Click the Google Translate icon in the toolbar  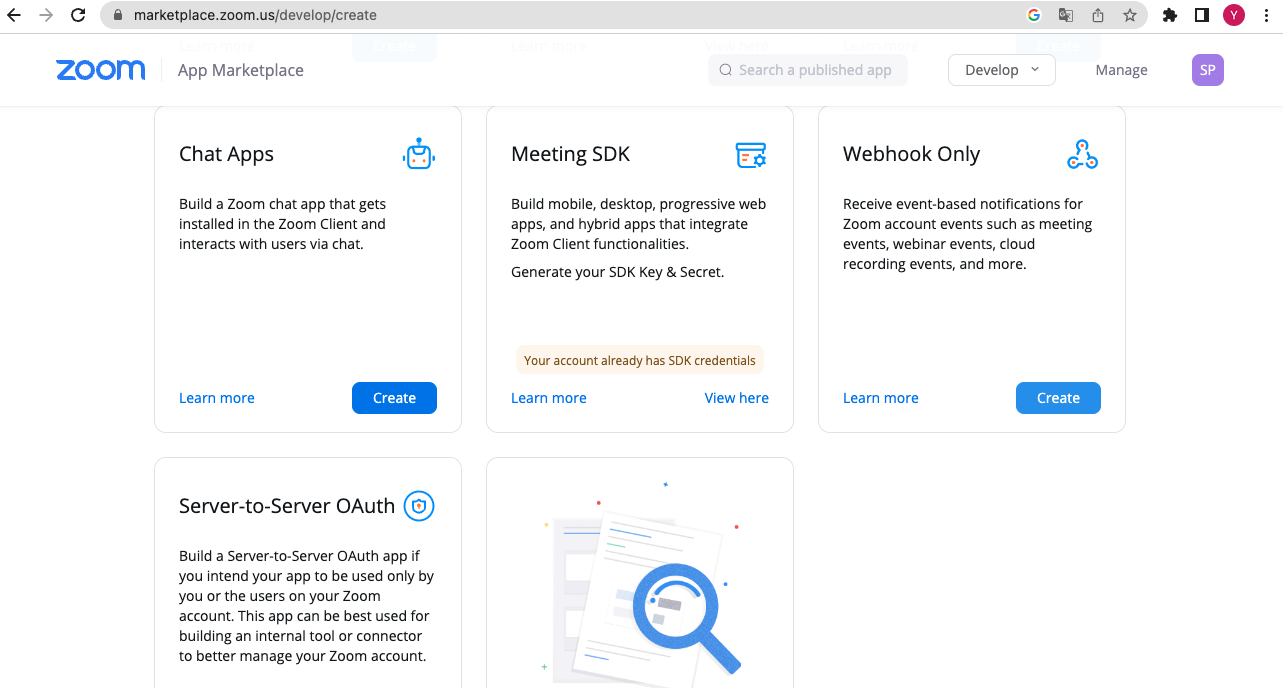tap(1065, 15)
